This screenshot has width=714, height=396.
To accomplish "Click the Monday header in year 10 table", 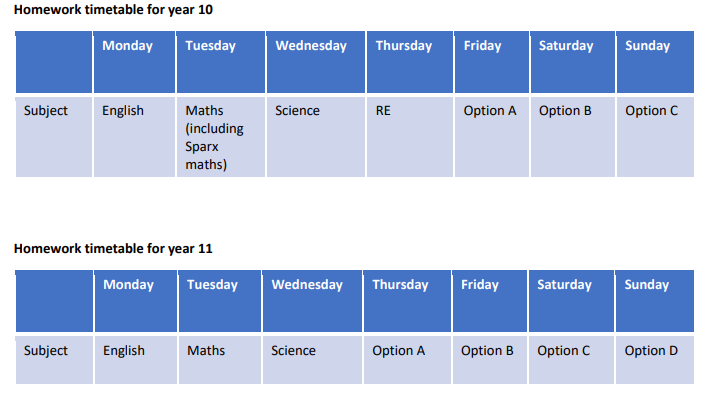I will (134, 62).
